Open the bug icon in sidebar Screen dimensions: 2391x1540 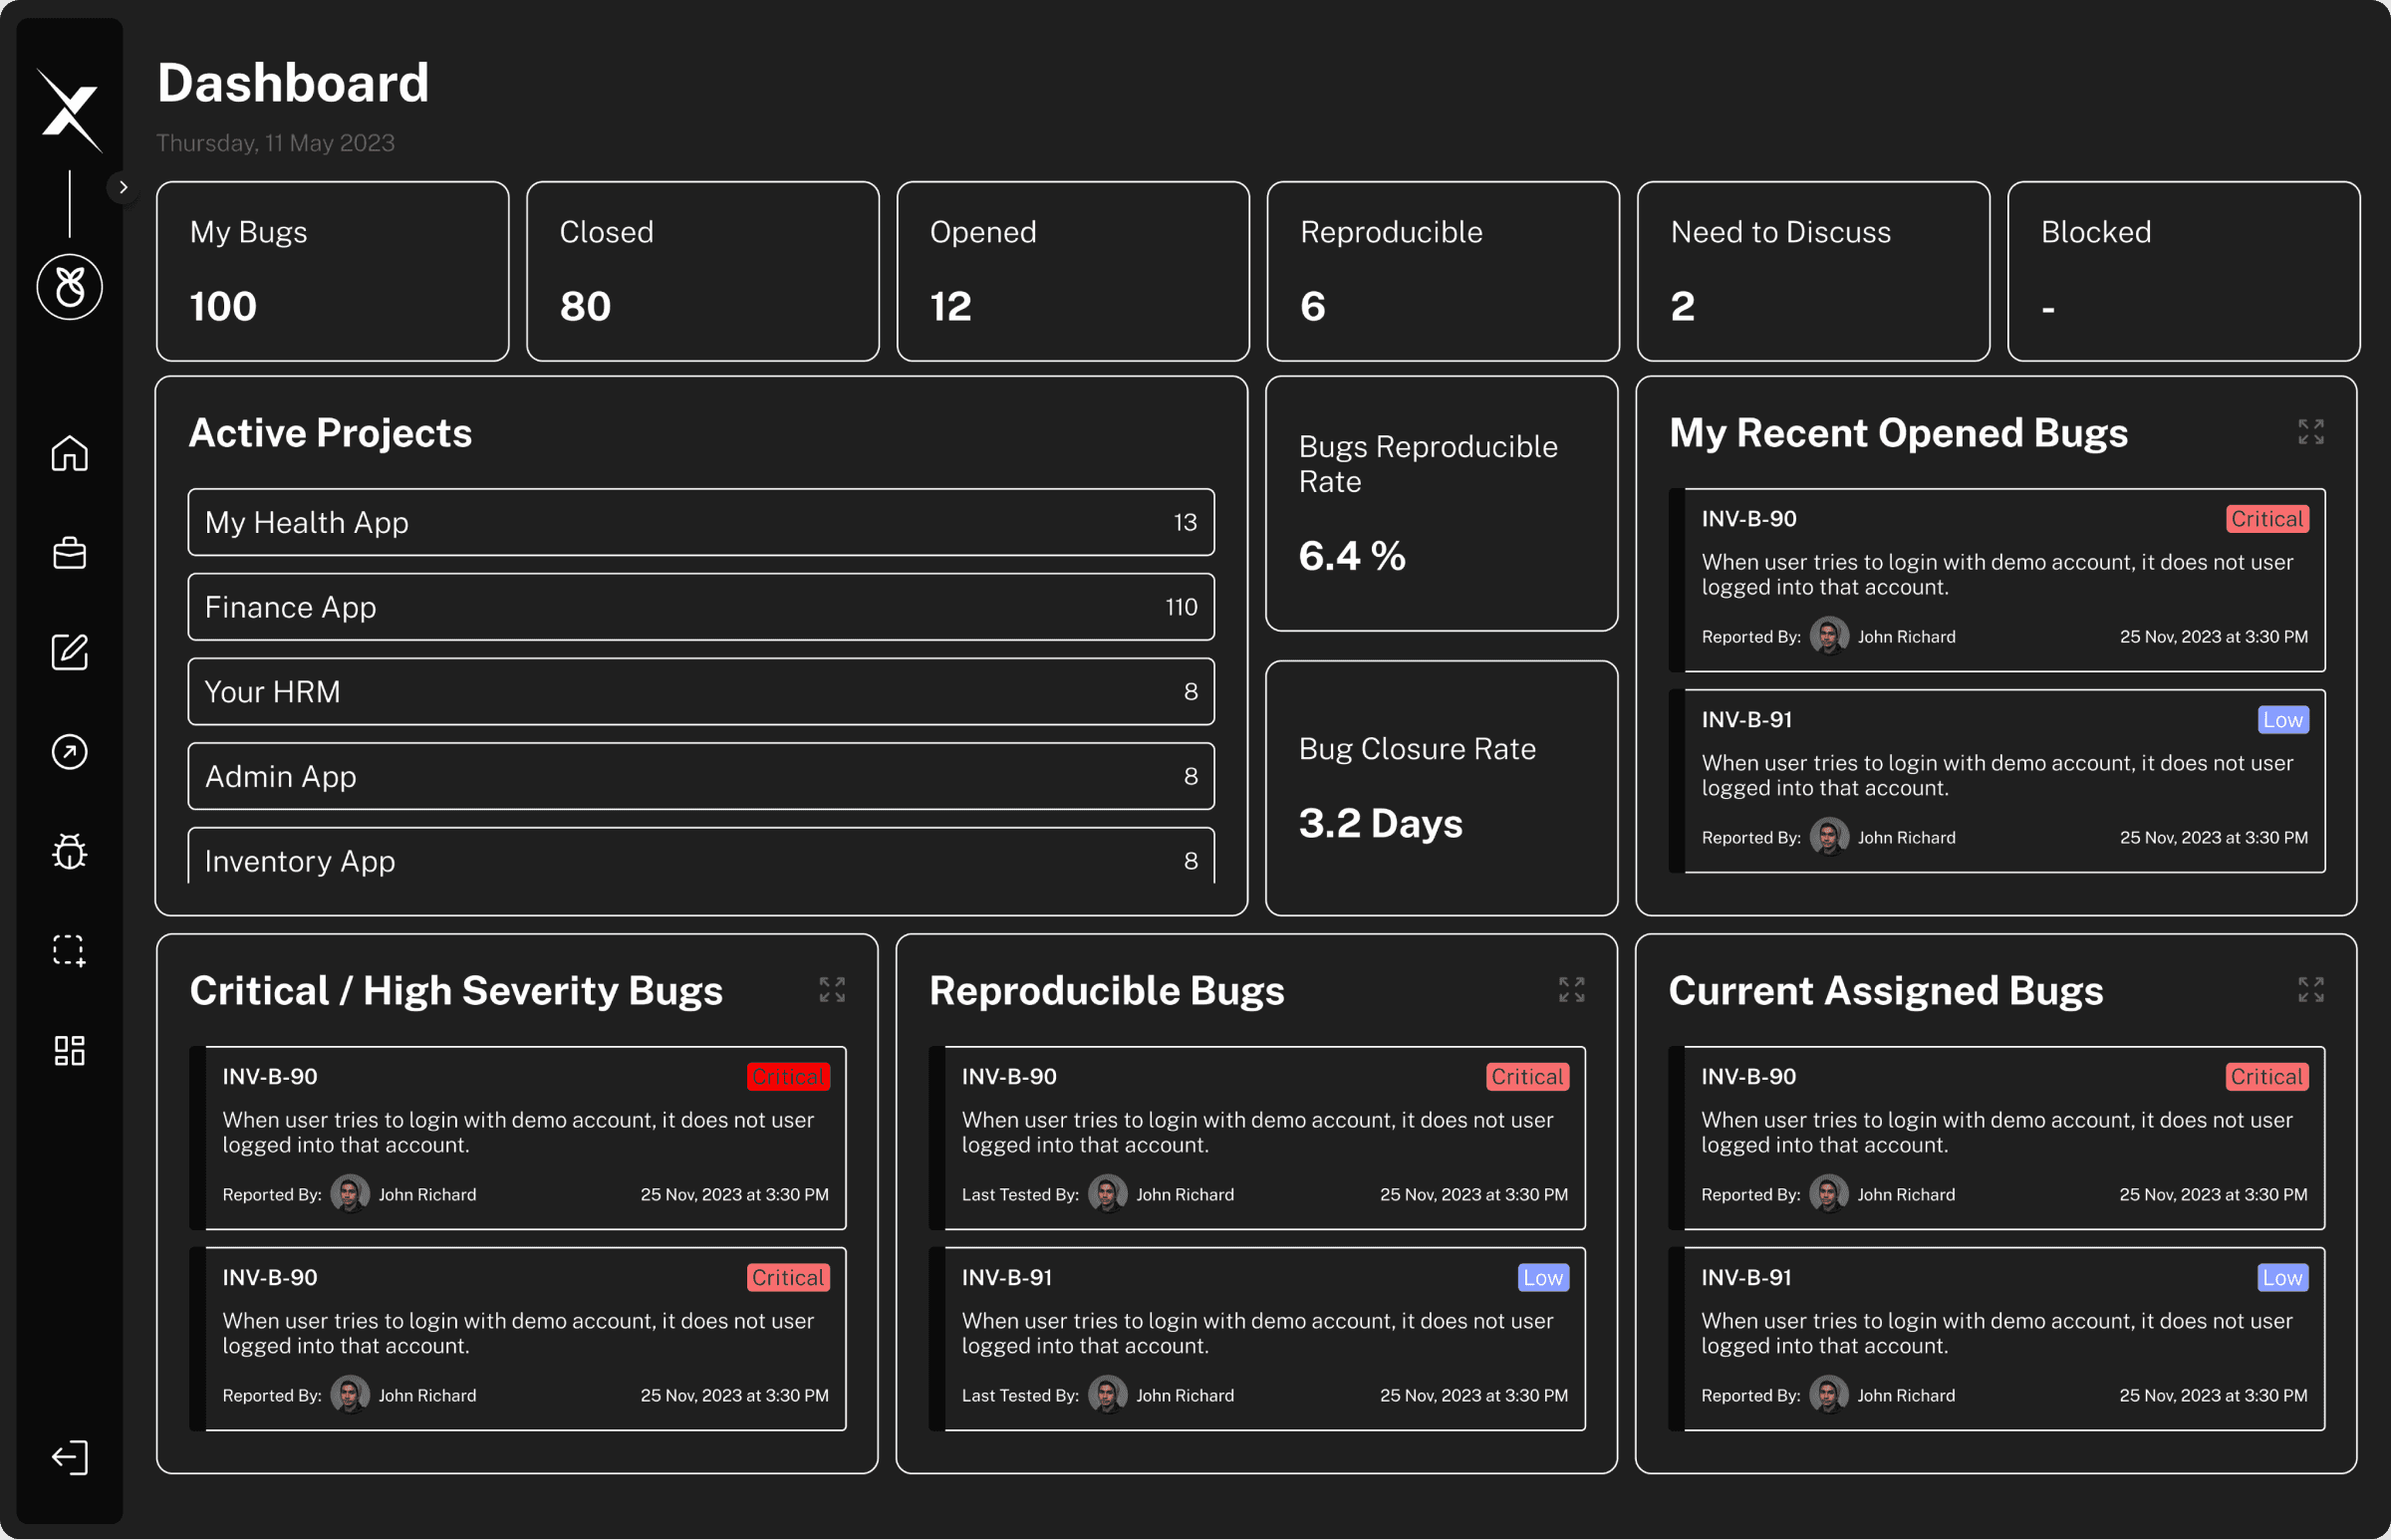[69, 851]
